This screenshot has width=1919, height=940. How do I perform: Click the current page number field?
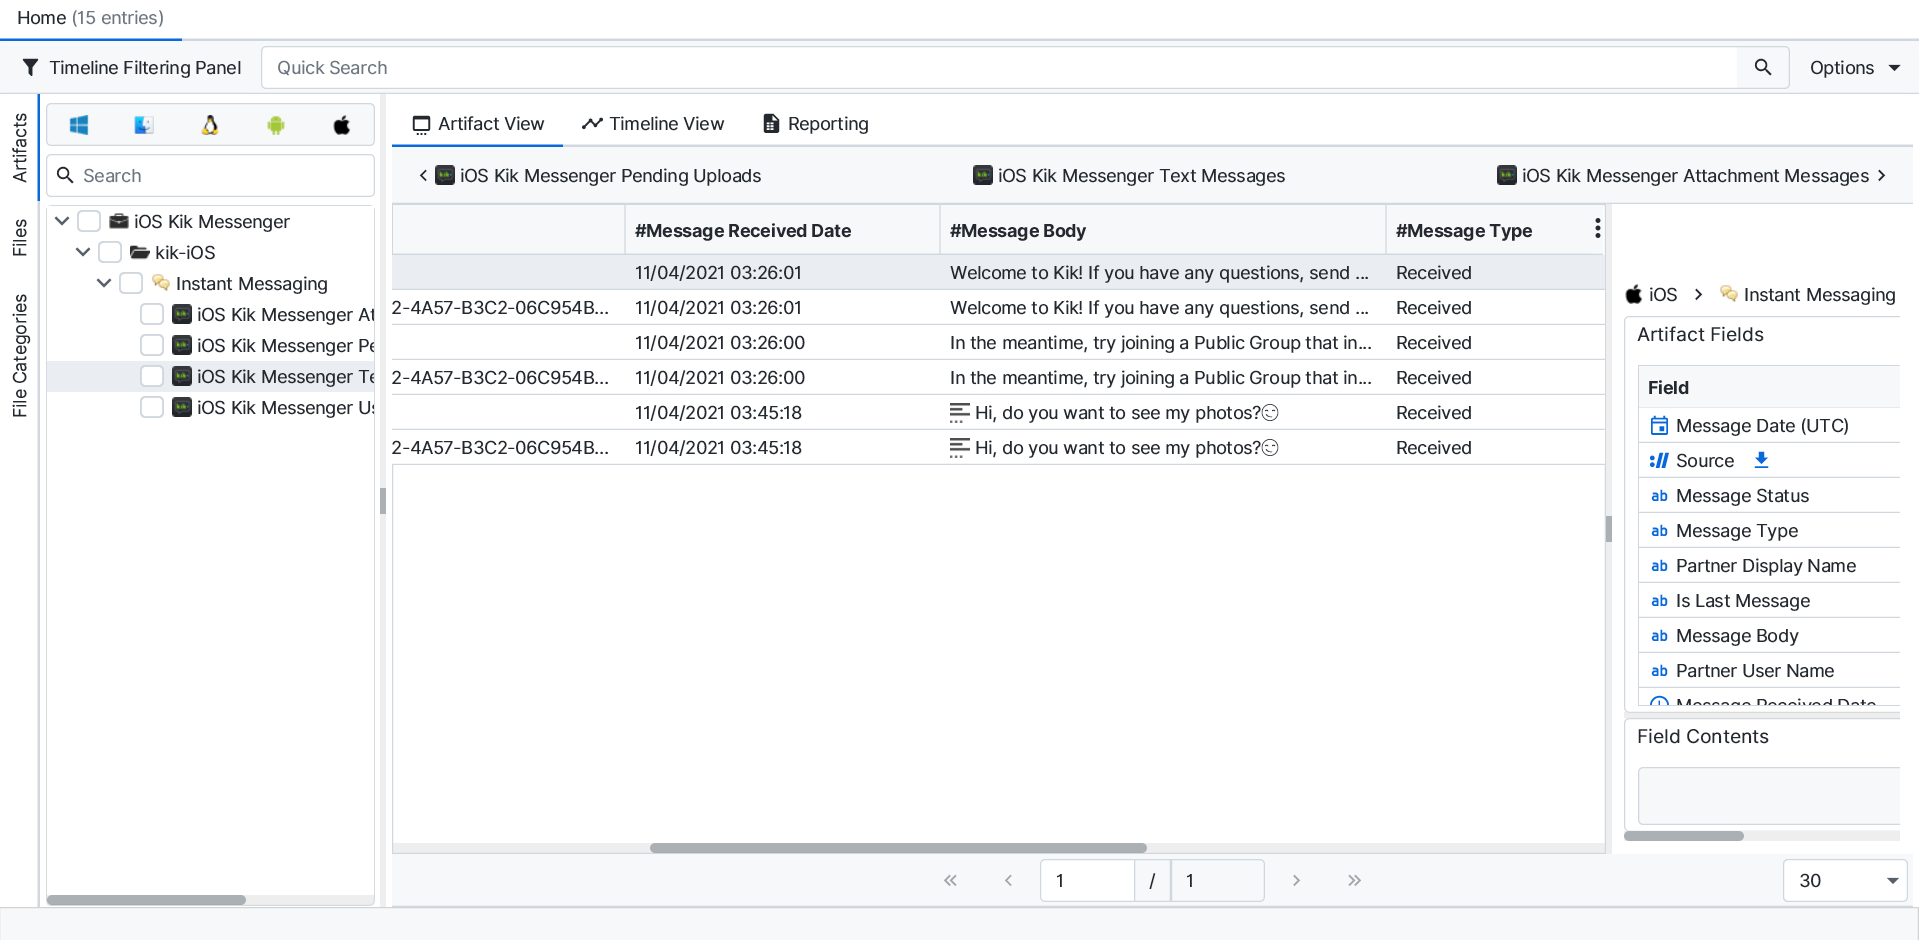click(x=1087, y=880)
